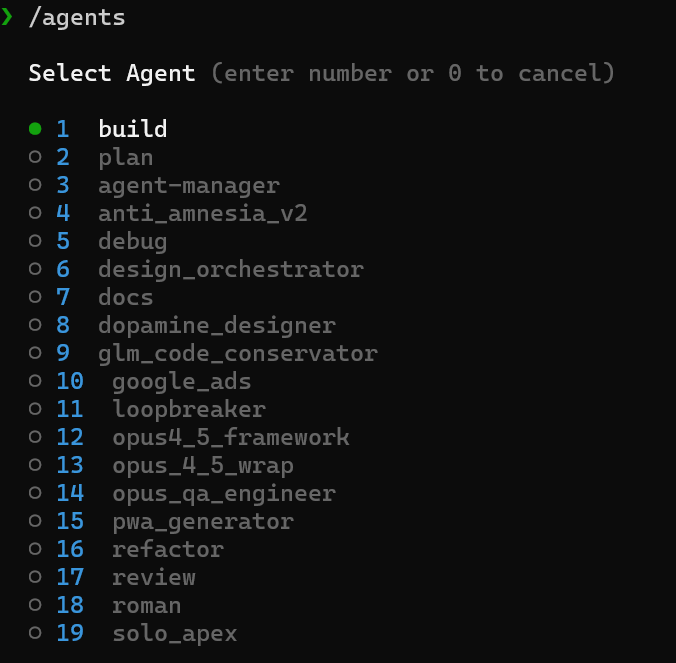Choose the docs agent
The image size is (676, 663).
[125, 297]
